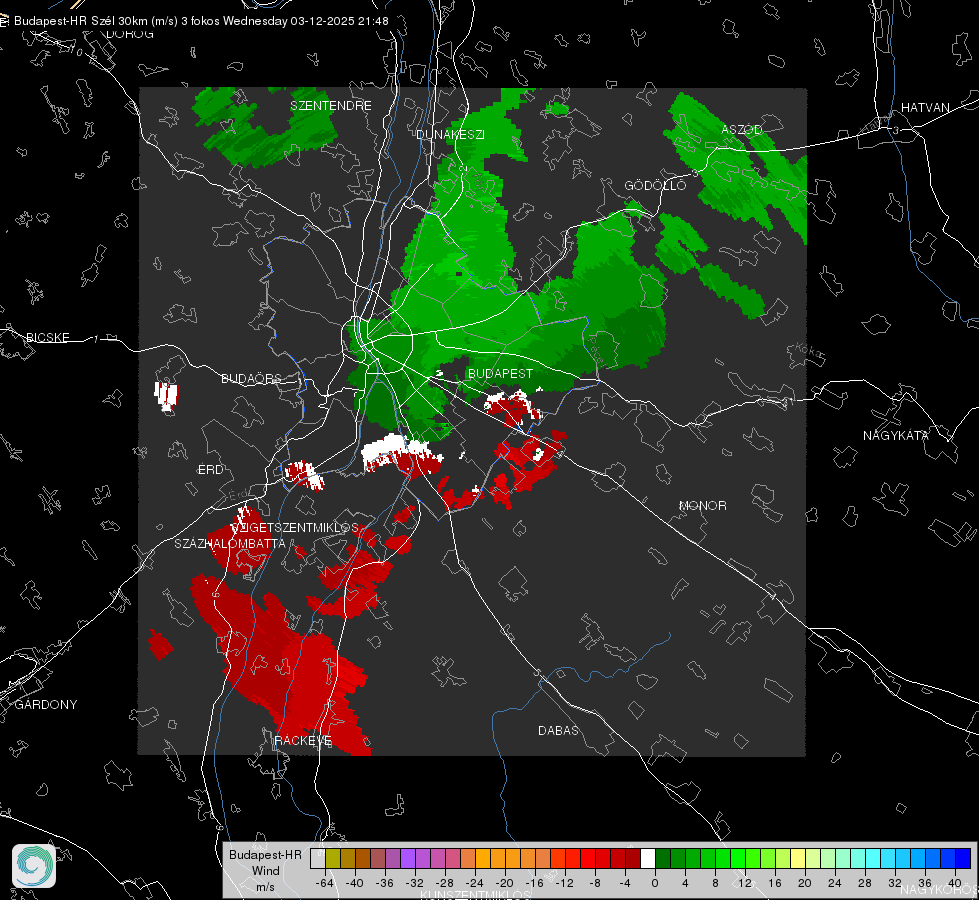The image size is (979, 900).
Task: Click the GÖDÖLLŐ town label
Action: click(x=655, y=185)
